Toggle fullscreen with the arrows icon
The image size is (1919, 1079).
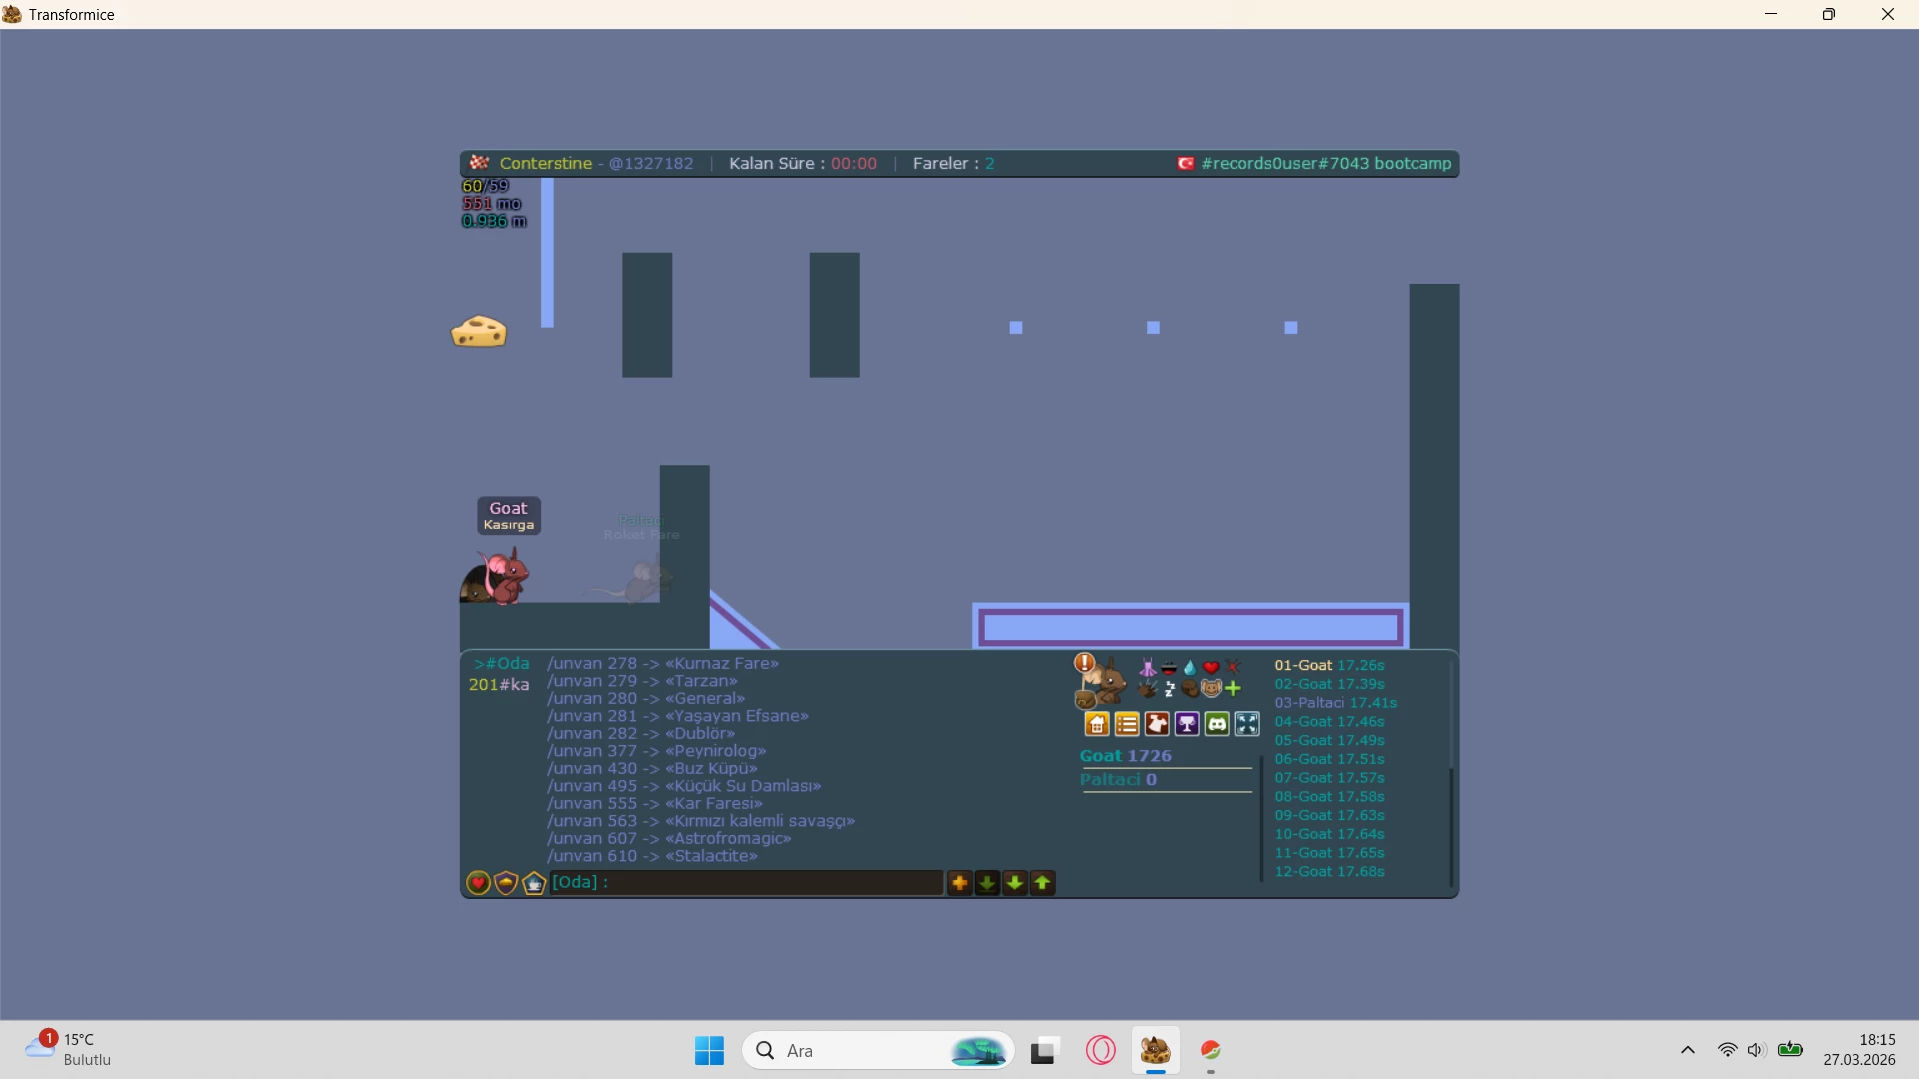coord(1247,724)
